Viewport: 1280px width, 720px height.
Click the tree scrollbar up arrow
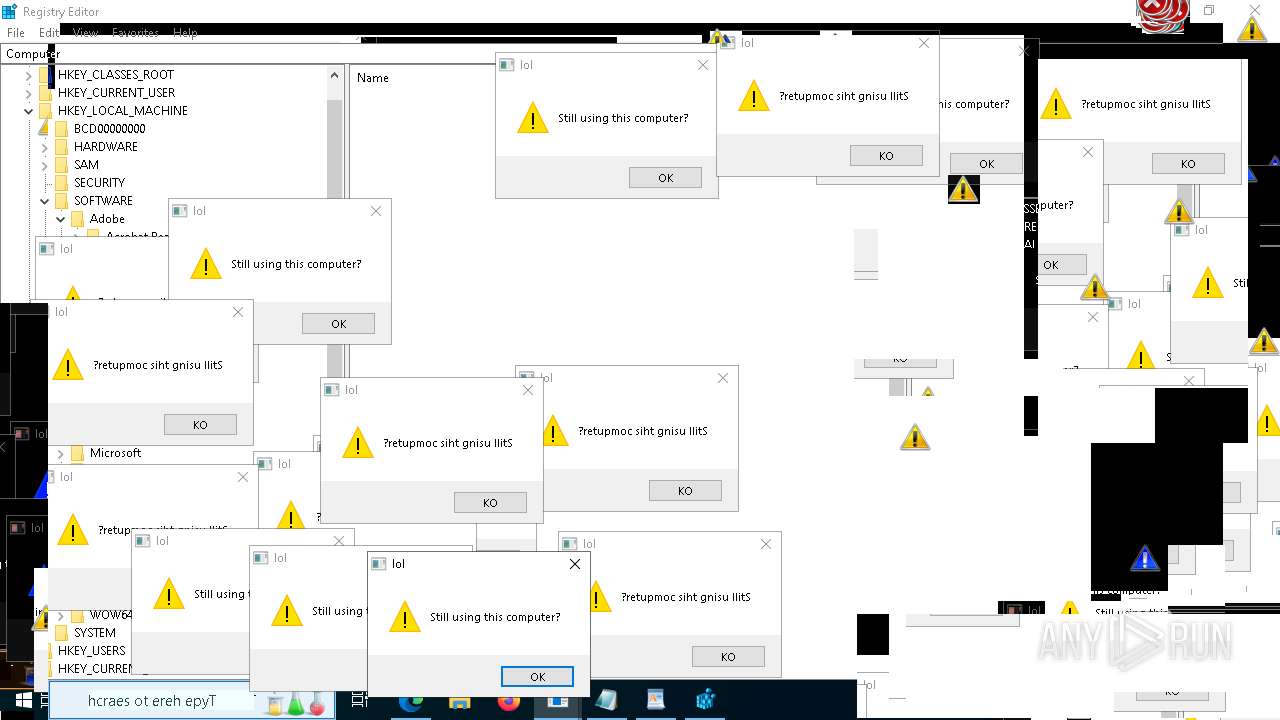pyautogui.click(x=335, y=76)
